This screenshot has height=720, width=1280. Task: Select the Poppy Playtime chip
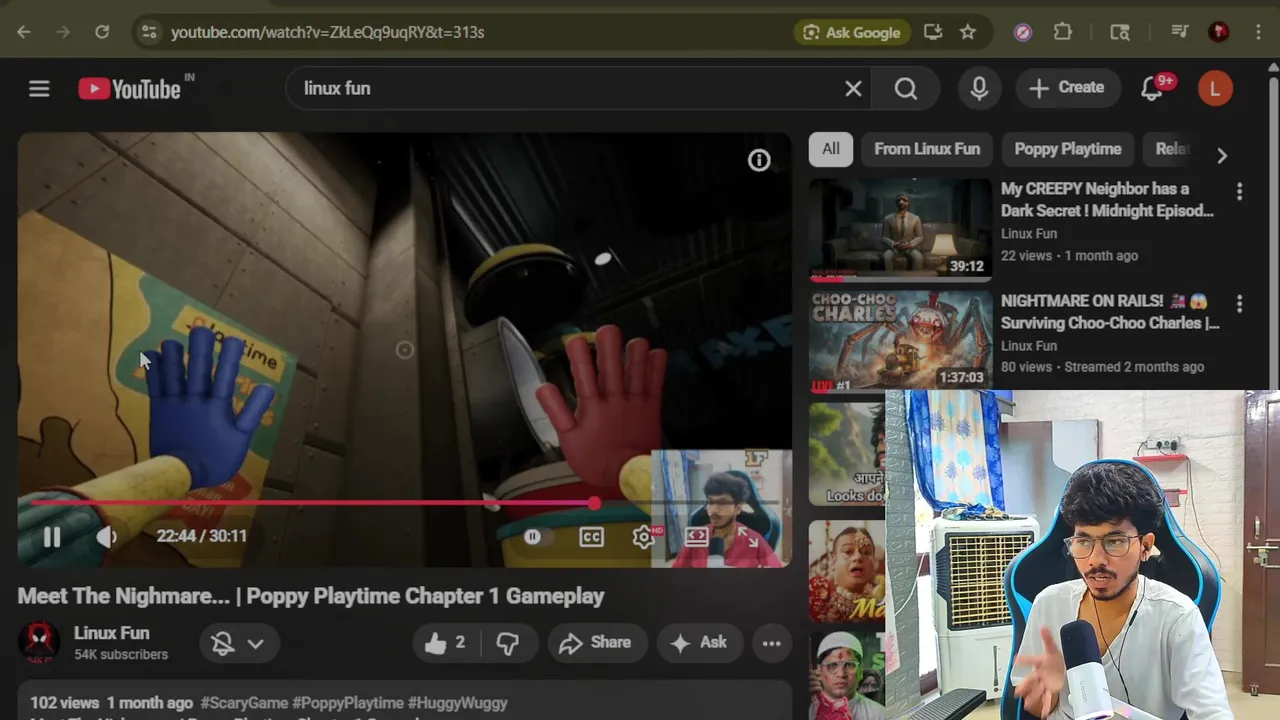(x=1068, y=149)
